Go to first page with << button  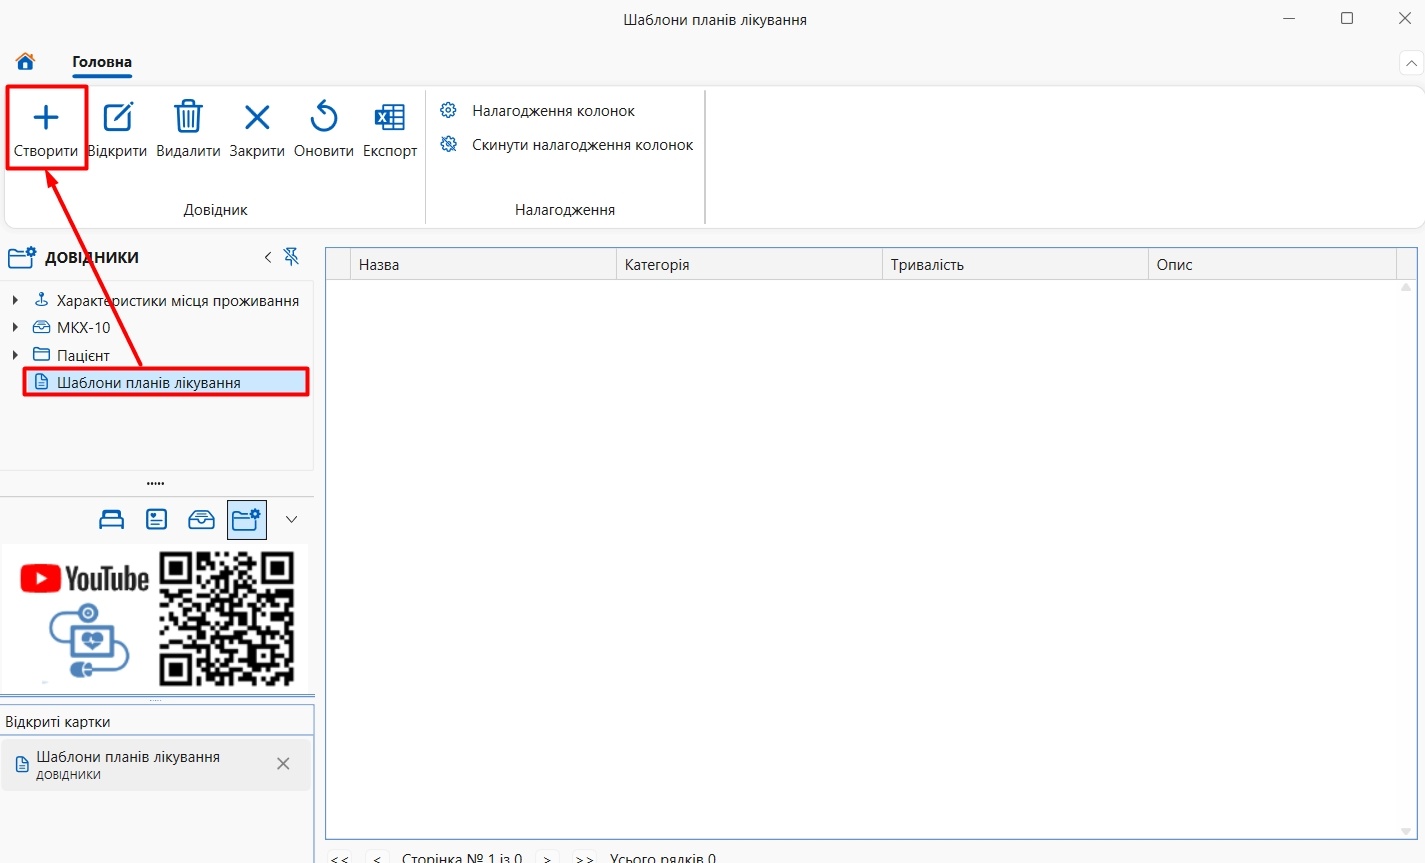[x=340, y=858]
